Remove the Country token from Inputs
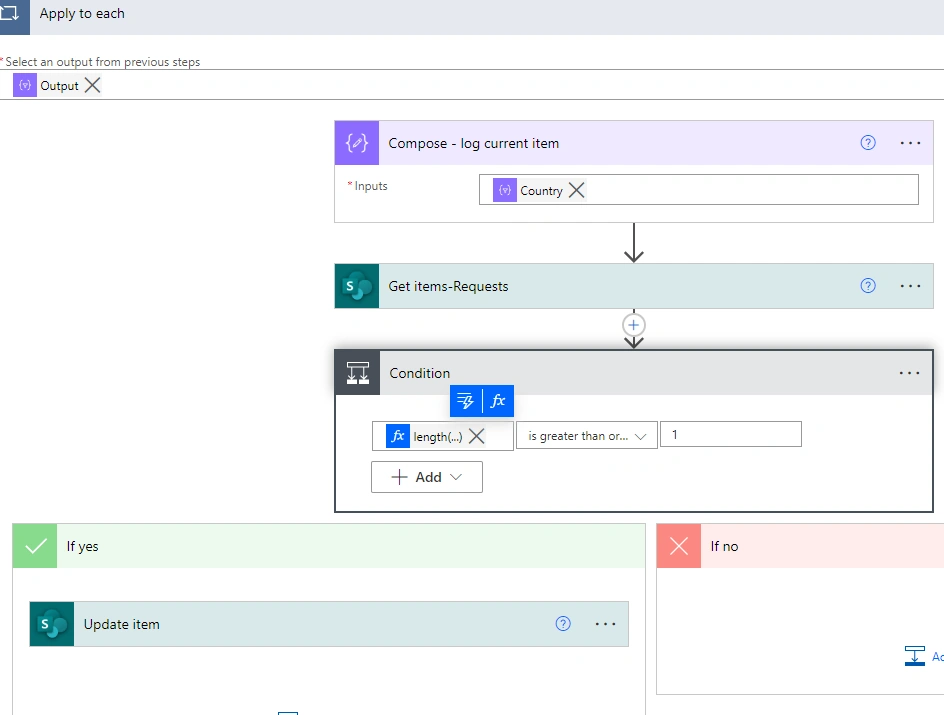 (x=577, y=190)
